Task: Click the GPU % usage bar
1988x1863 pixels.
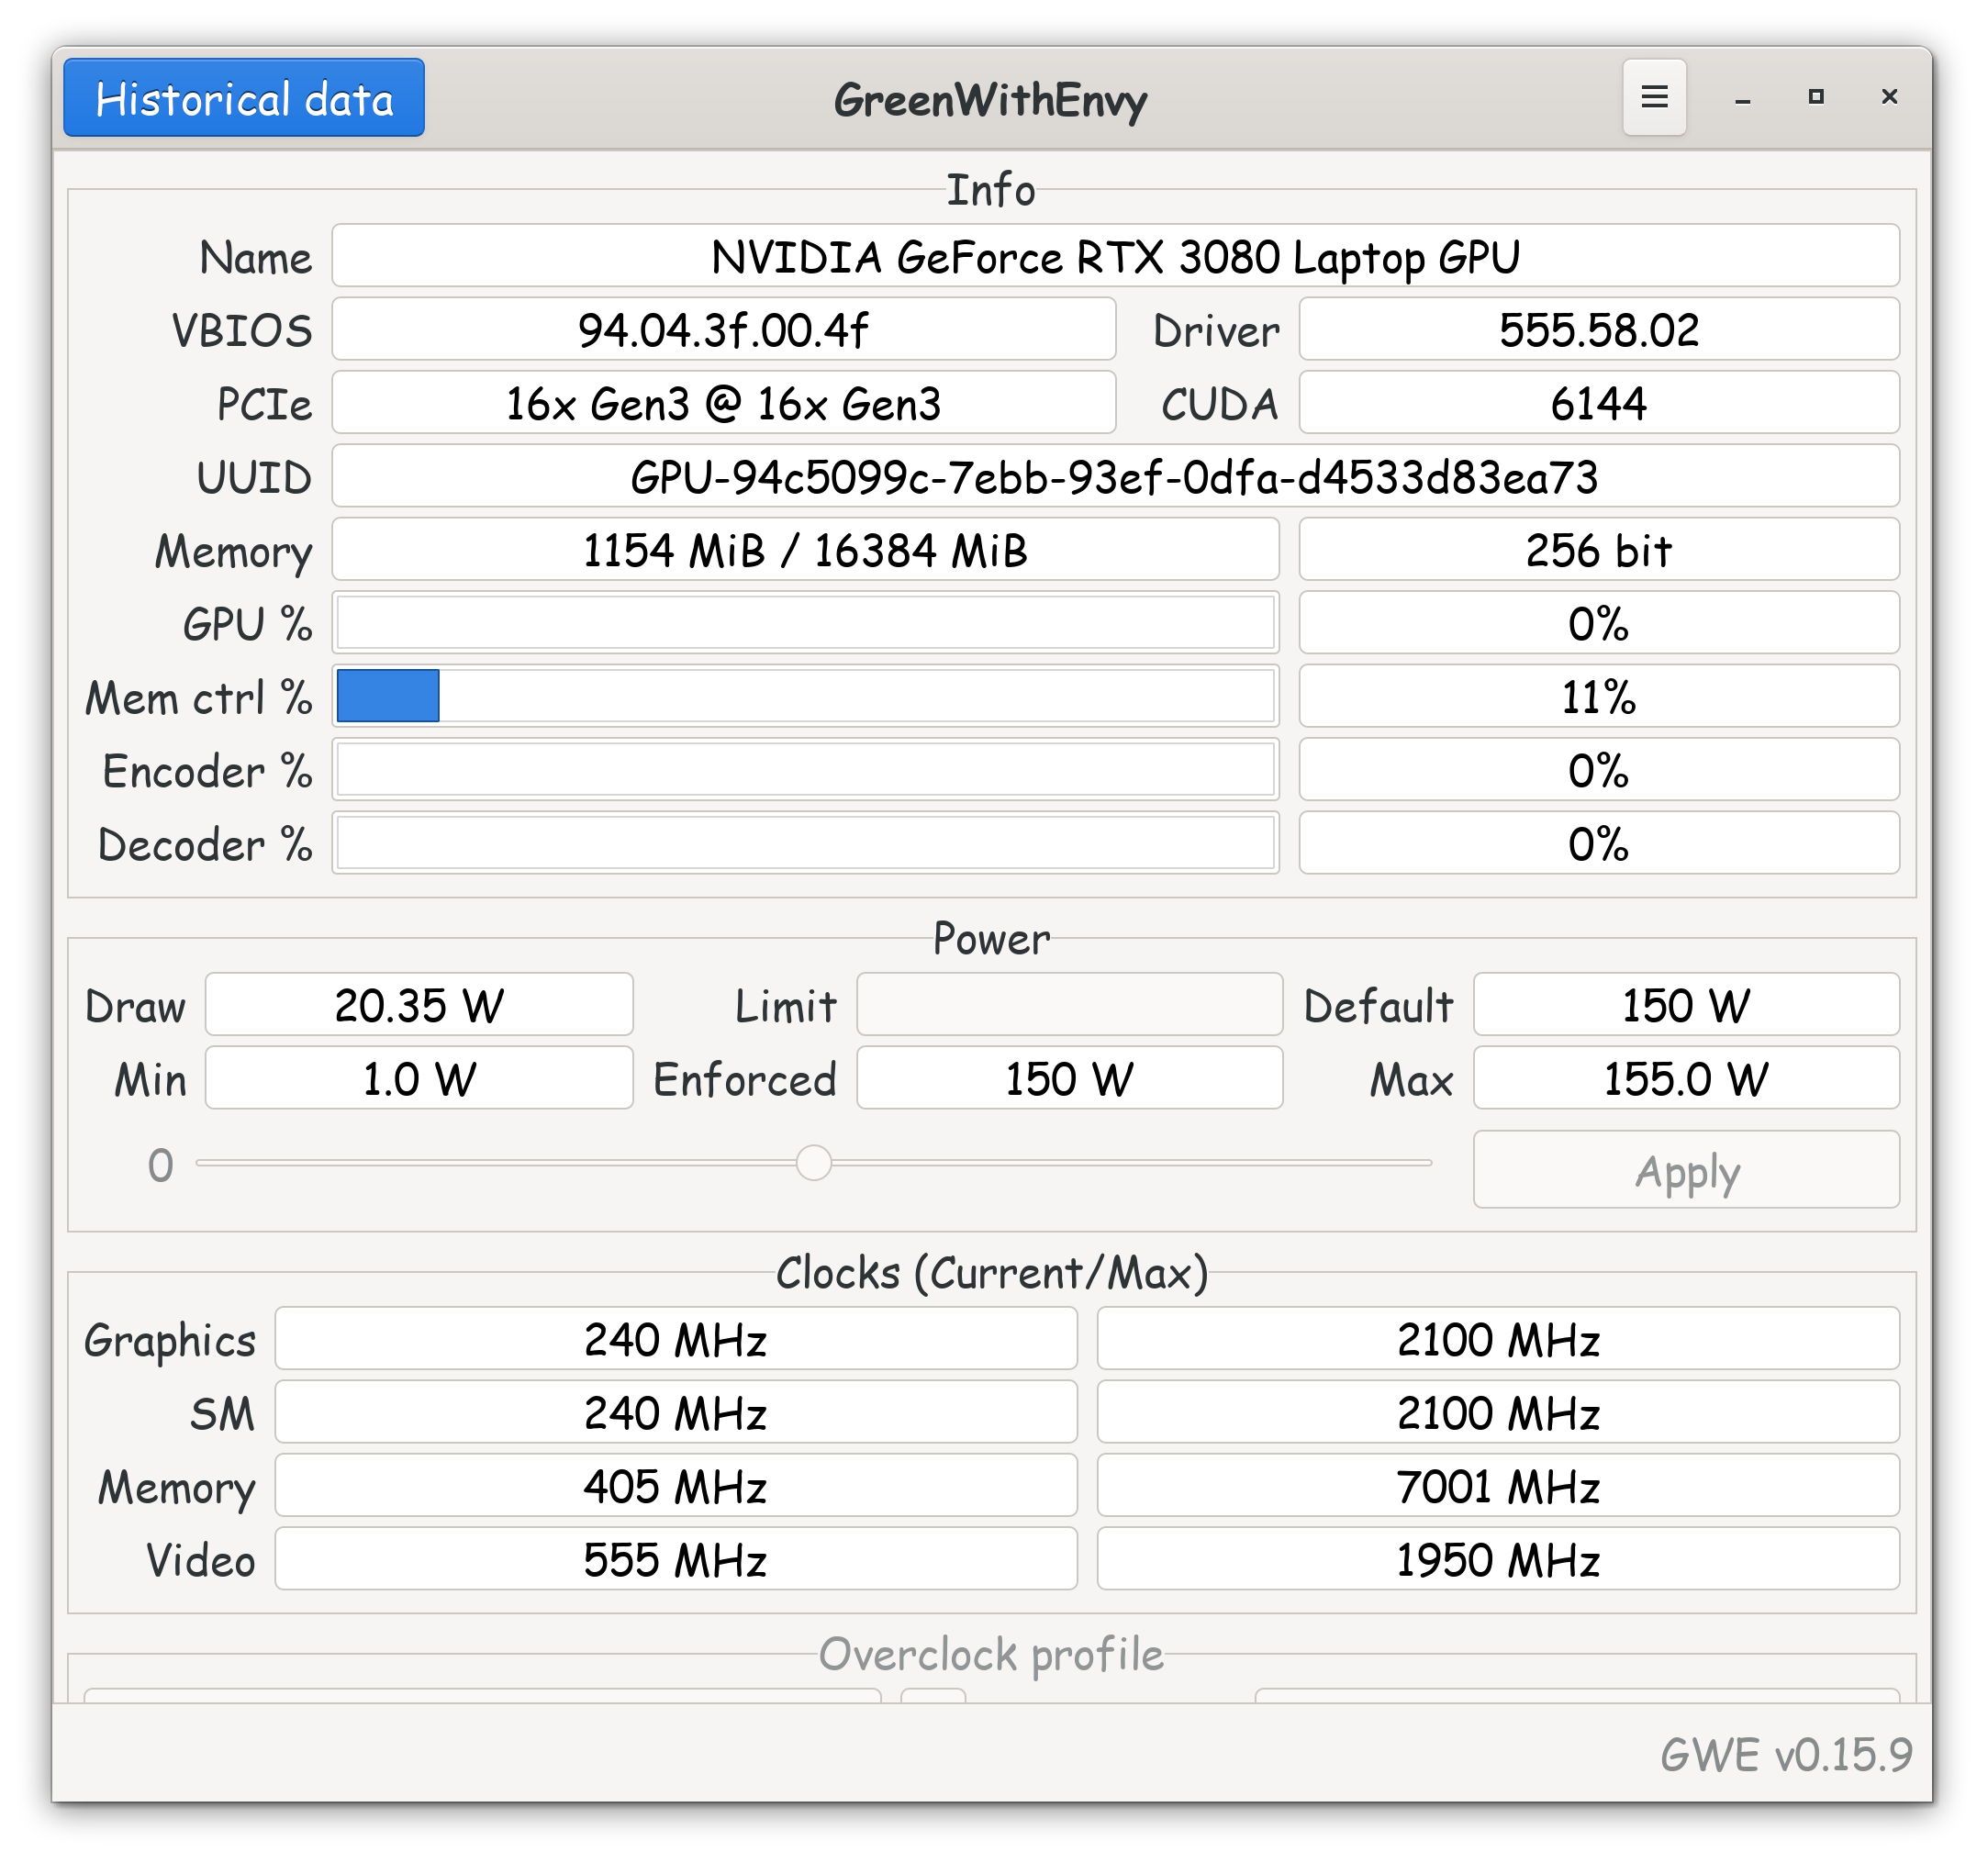Action: pyautogui.click(x=806, y=623)
